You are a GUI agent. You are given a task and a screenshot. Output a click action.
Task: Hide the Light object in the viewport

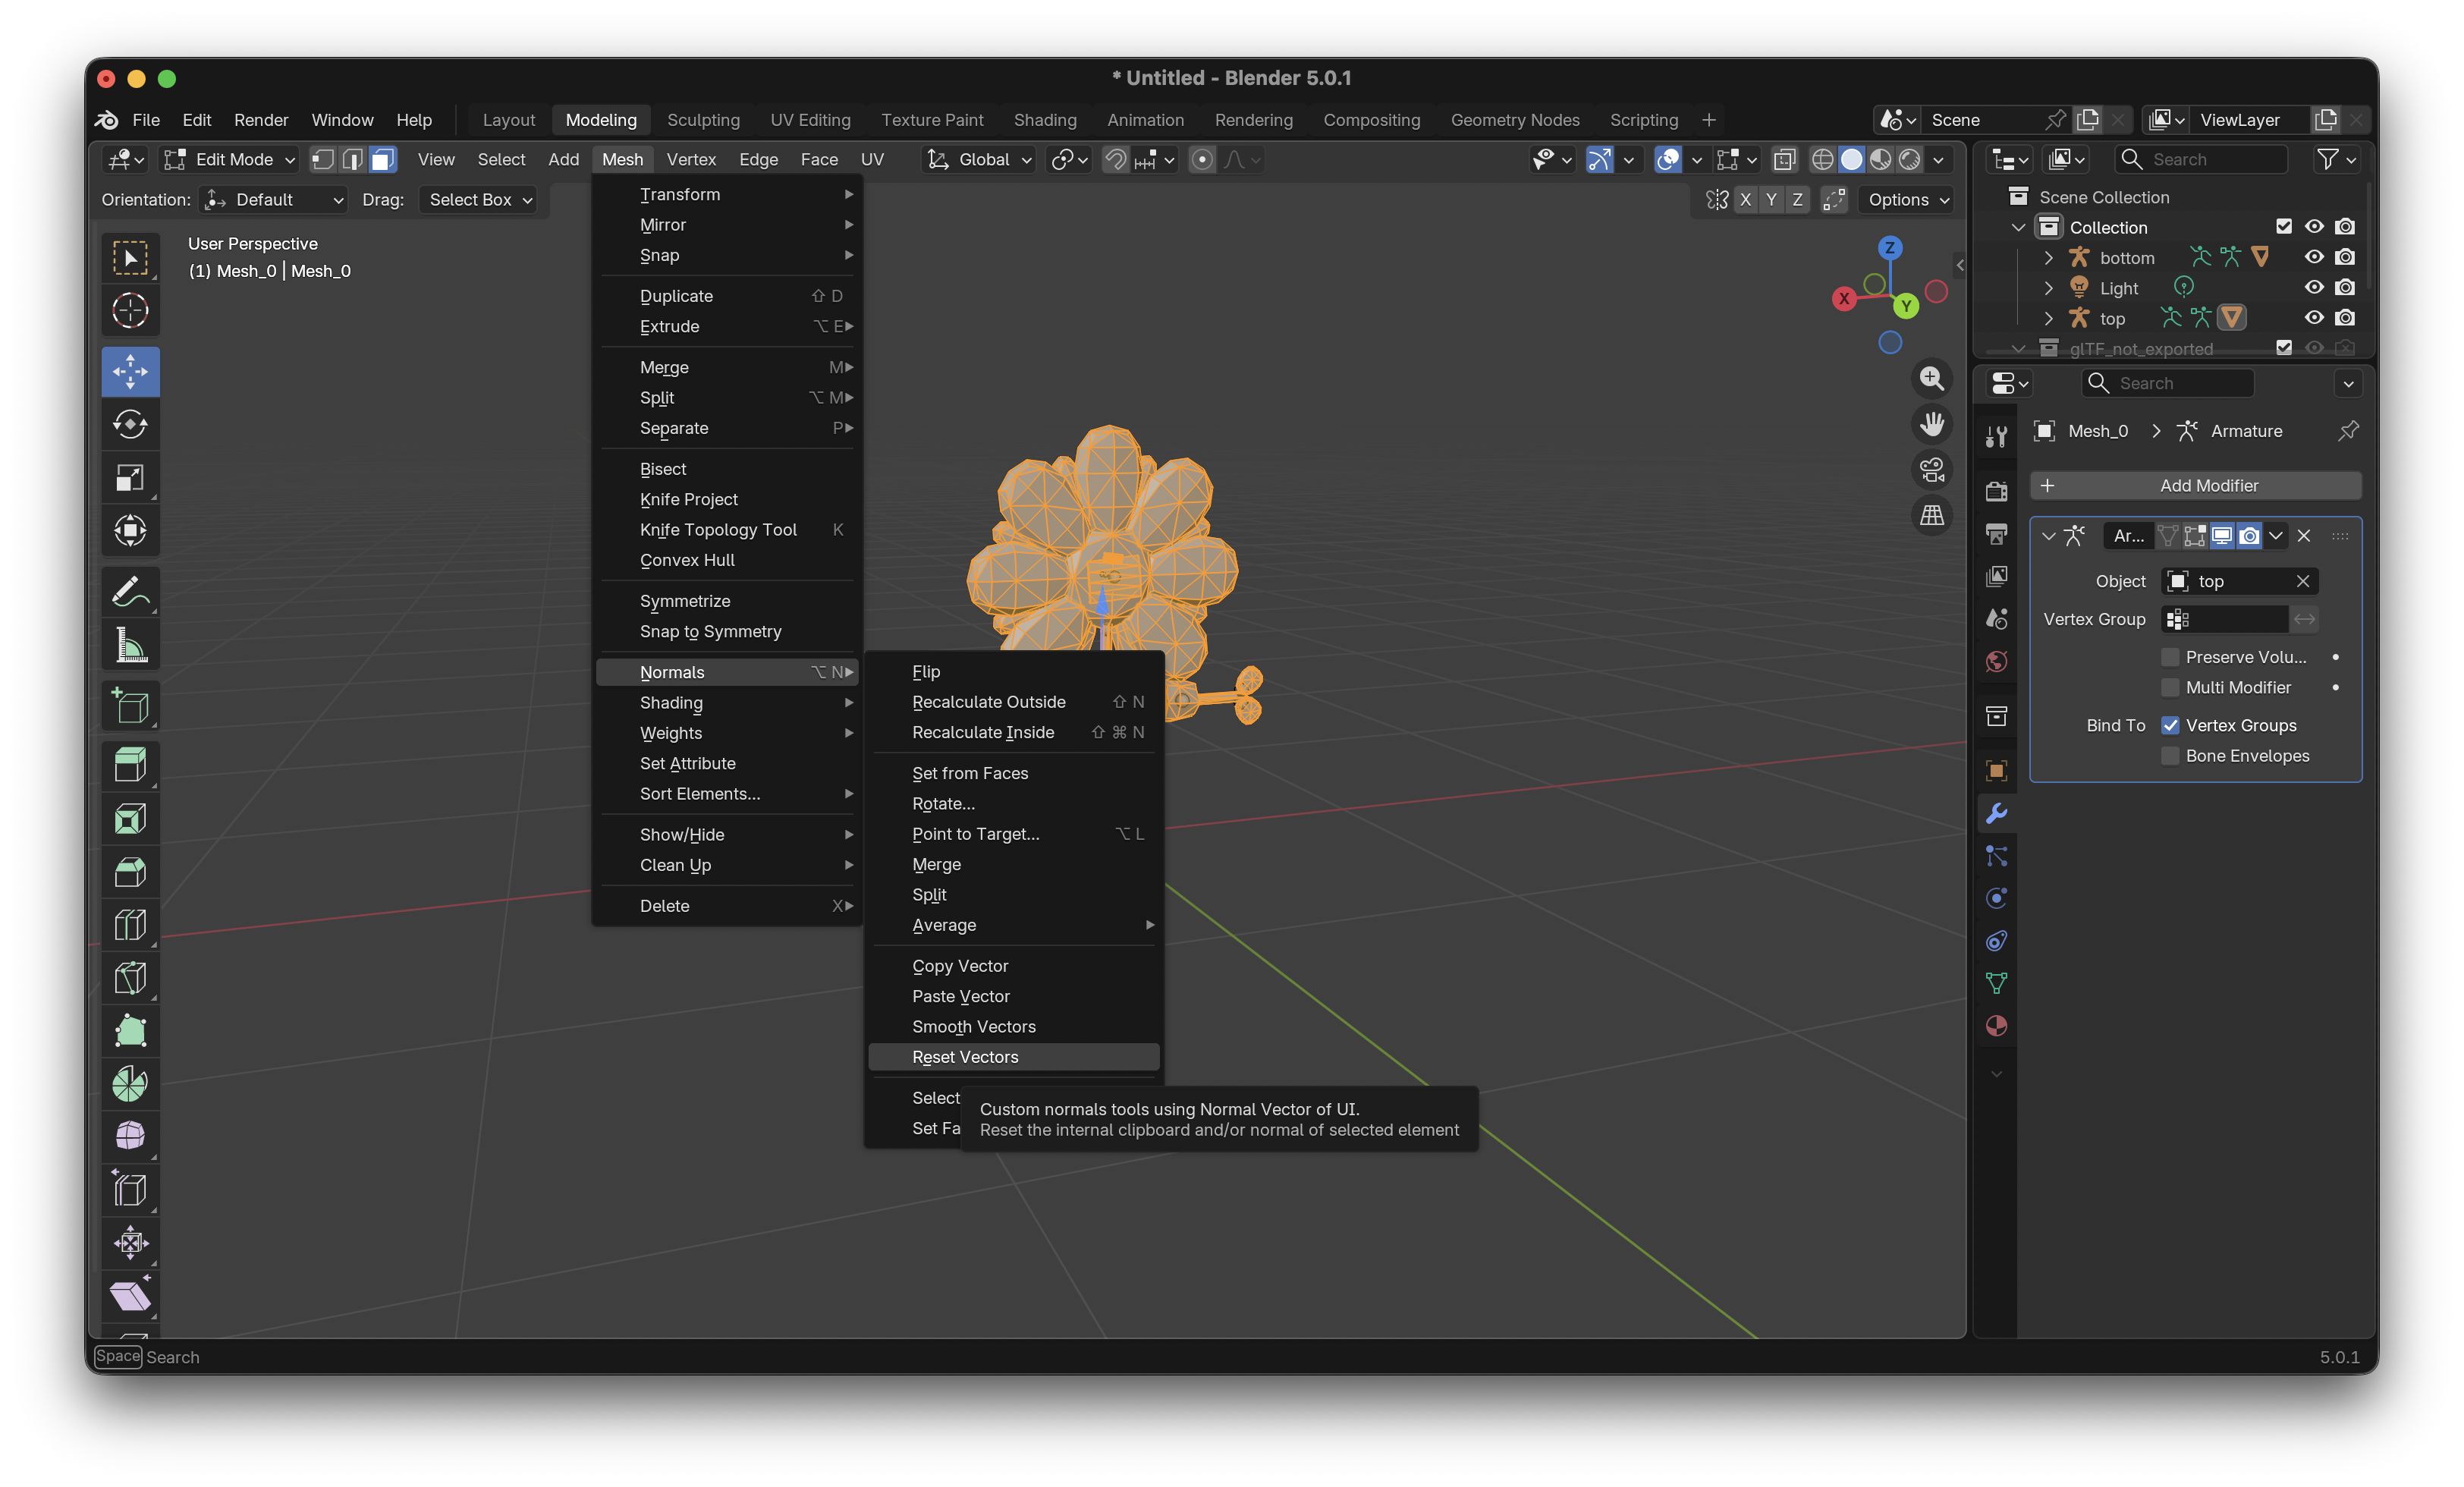pos(2313,288)
